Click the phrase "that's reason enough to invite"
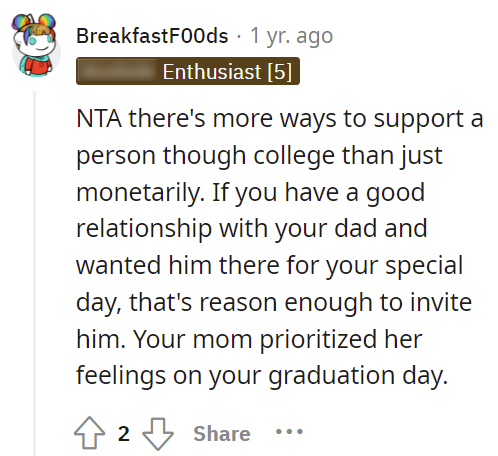 pyautogui.click(x=300, y=302)
